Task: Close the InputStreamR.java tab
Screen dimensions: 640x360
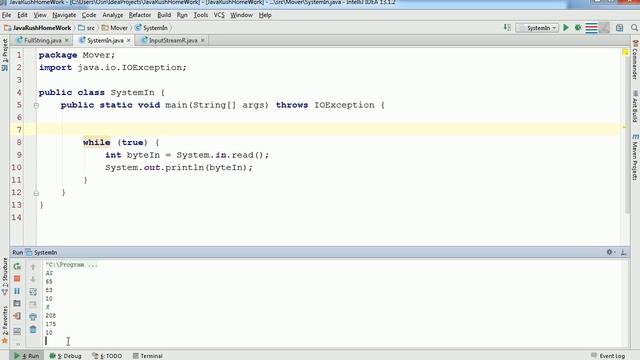Action: pyautogui.click(x=202, y=40)
